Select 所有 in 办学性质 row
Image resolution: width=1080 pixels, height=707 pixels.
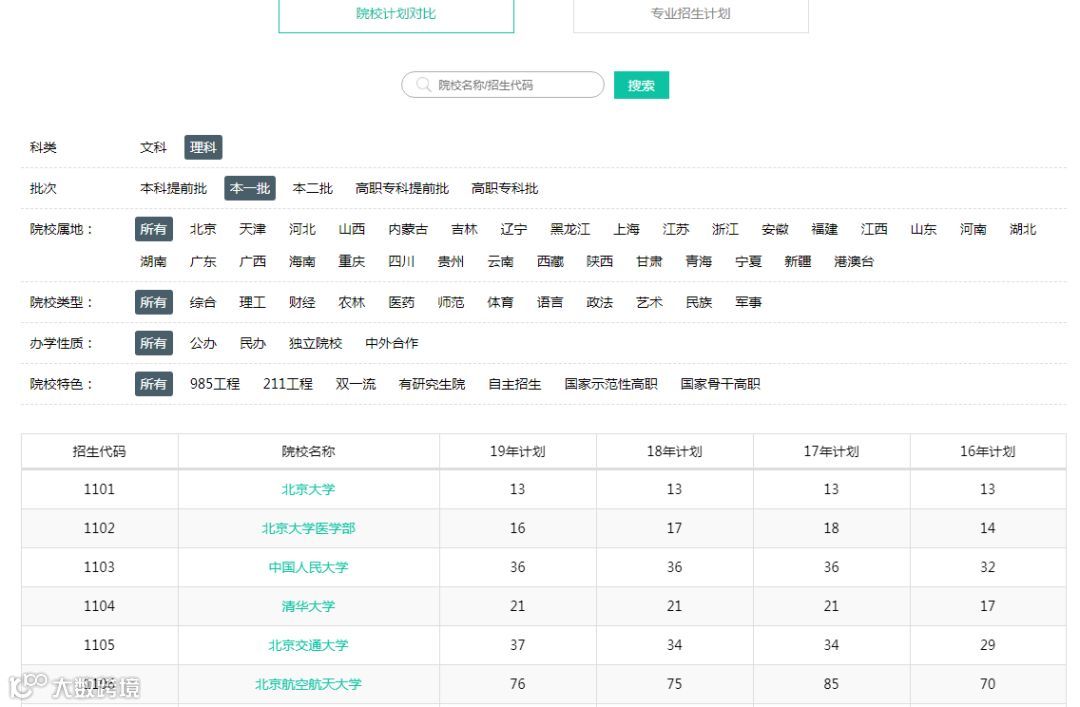[x=154, y=343]
